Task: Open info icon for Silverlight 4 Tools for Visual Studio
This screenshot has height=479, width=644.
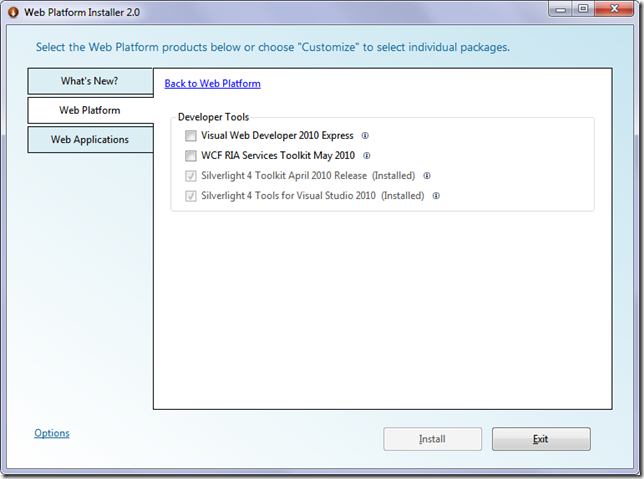Action: pyautogui.click(x=436, y=196)
